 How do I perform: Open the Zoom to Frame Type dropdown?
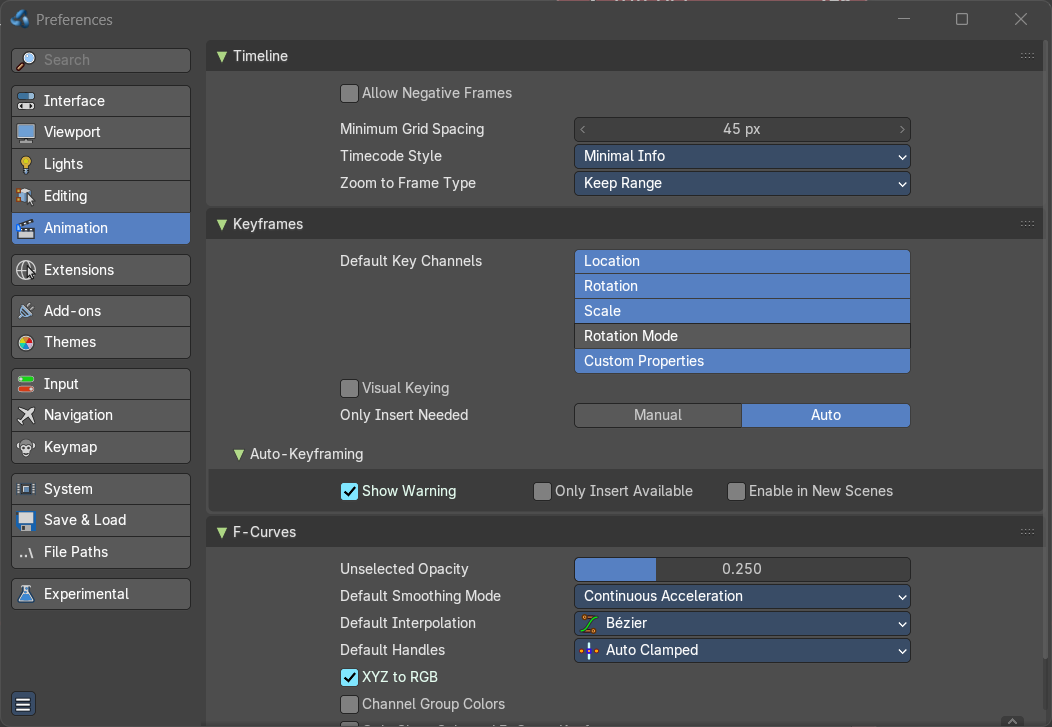742,184
